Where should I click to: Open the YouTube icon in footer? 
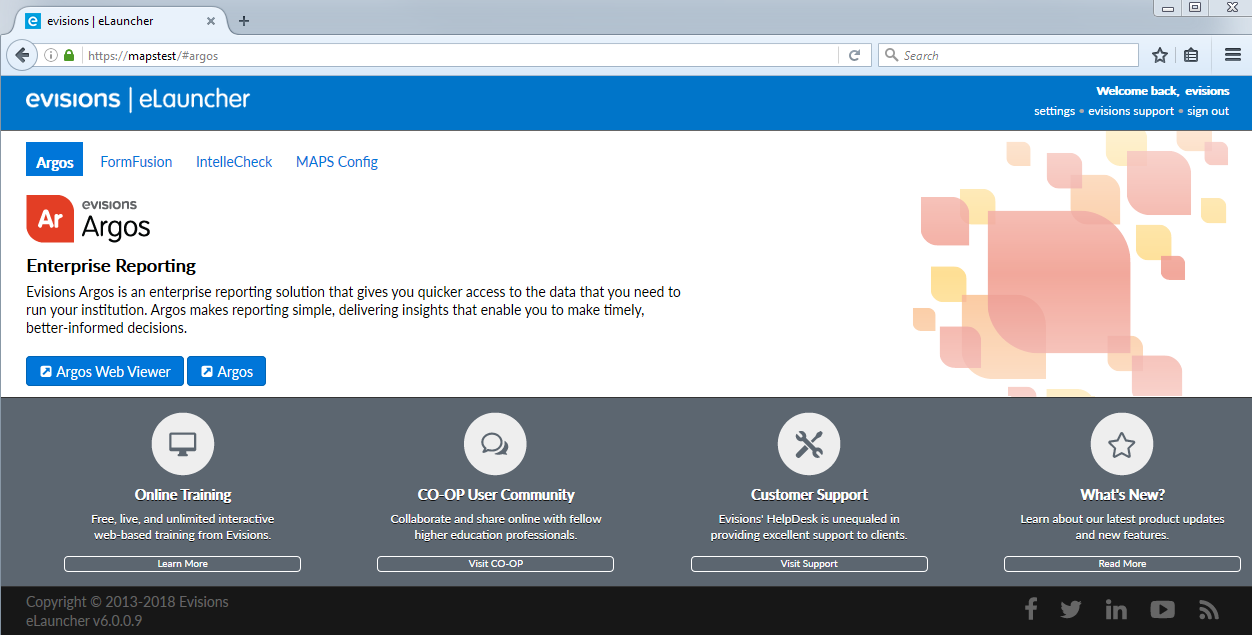(1162, 609)
